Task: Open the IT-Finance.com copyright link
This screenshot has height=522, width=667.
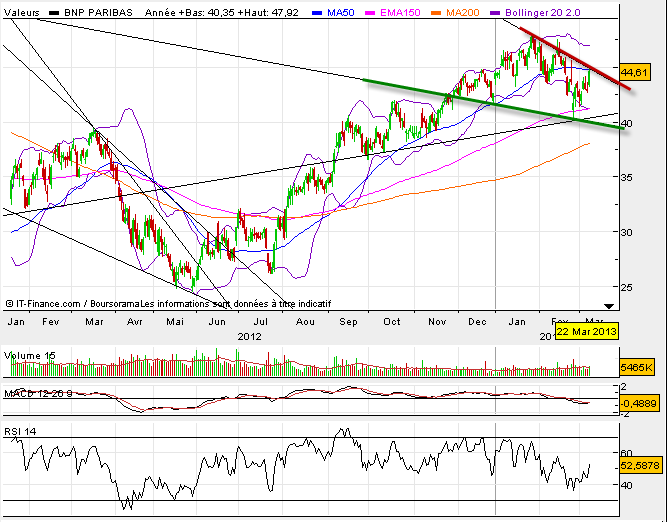Action: (x=42, y=303)
